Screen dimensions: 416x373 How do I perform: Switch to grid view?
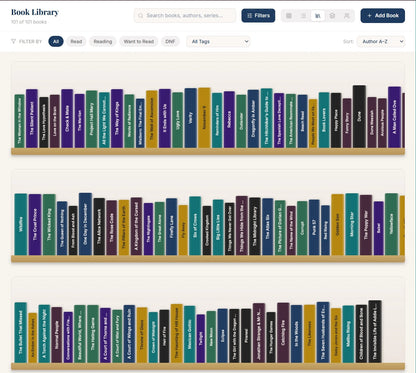[x=289, y=16]
